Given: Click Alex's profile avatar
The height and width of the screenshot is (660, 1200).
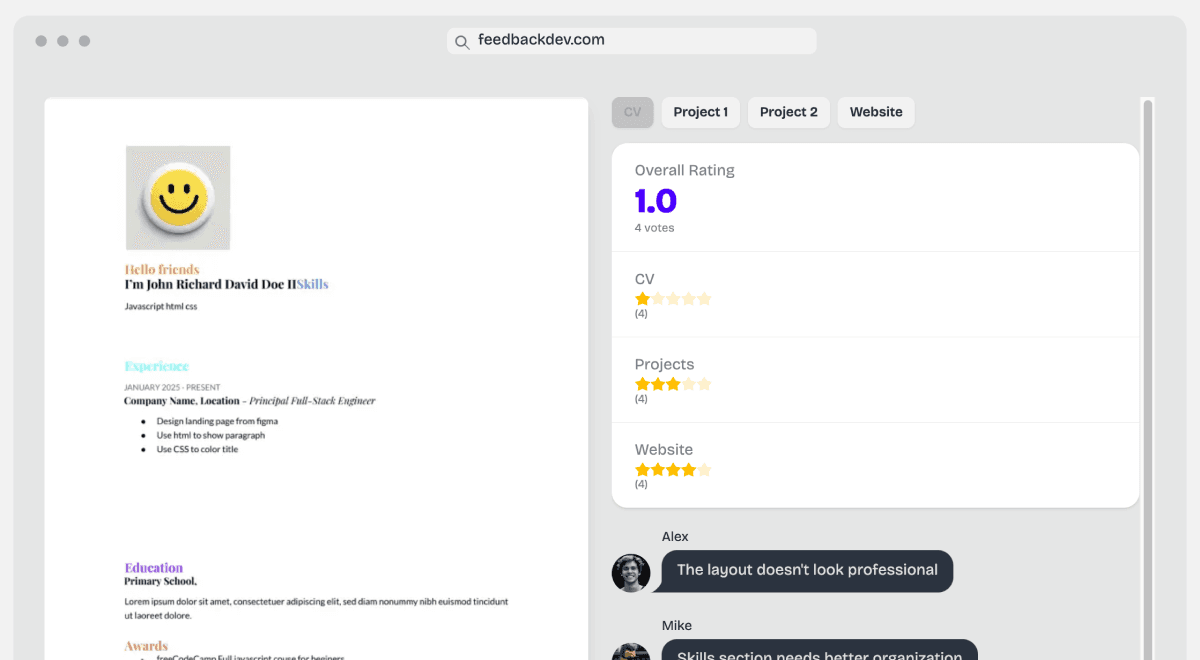Looking at the screenshot, I should 631,573.
